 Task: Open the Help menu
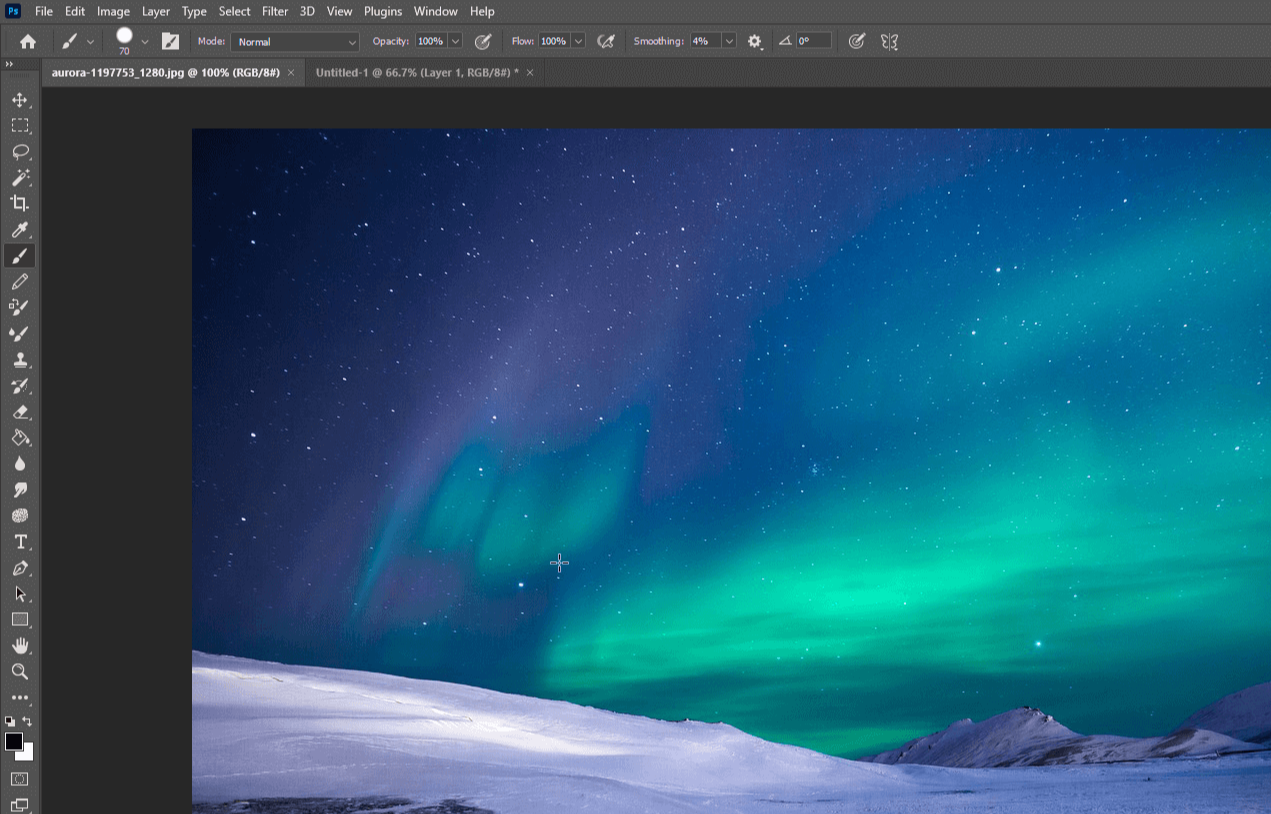pos(482,12)
